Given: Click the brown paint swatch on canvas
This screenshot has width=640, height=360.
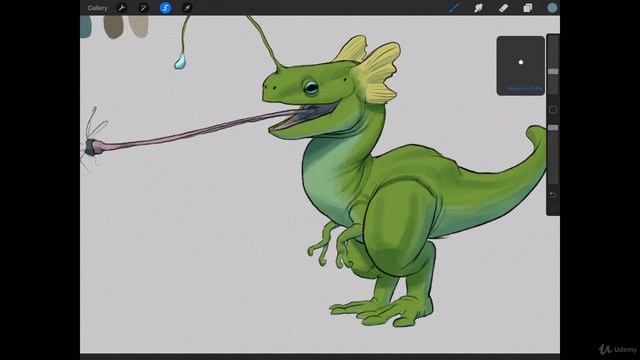Looking at the screenshot, I should click(x=113, y=27).
